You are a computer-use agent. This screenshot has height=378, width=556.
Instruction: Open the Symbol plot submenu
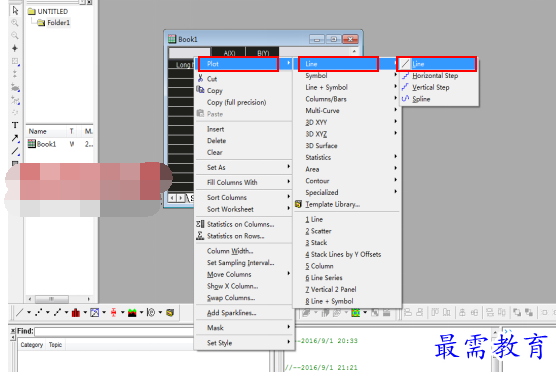(x=347, y=76)
